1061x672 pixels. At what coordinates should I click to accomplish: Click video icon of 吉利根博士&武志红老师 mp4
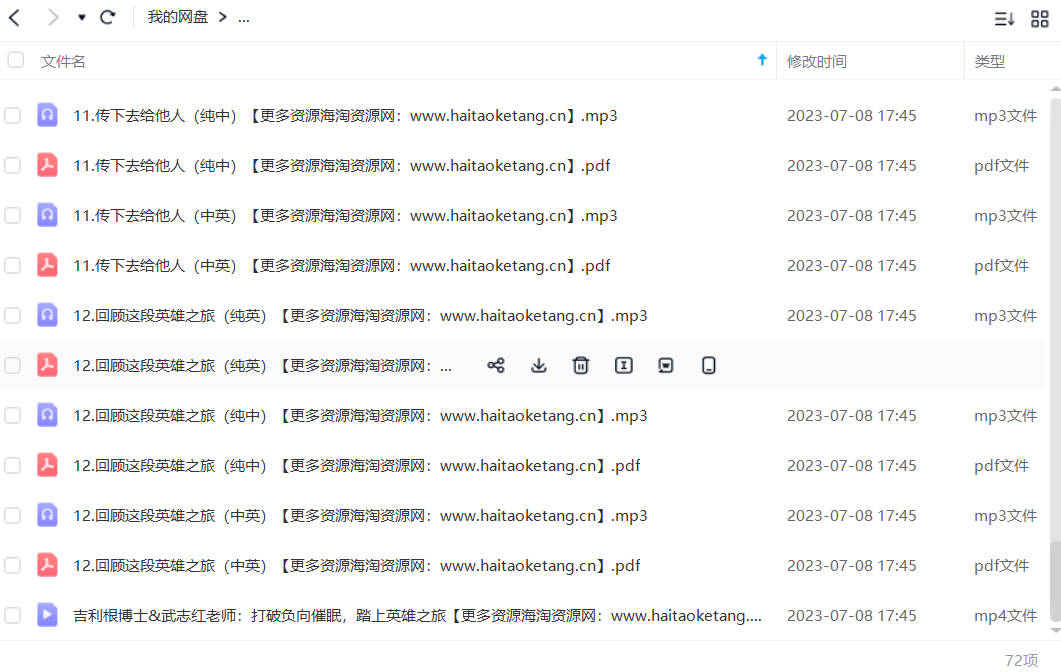pos(47,615)
